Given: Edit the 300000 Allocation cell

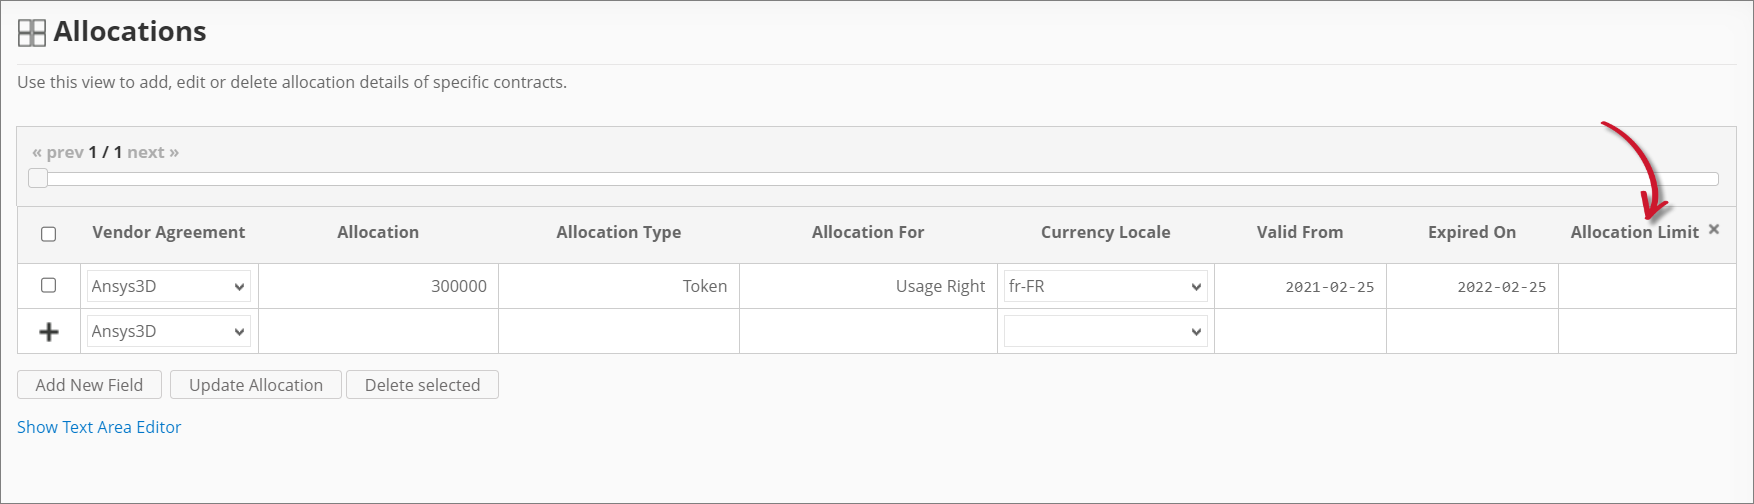Looking at the screenshot, I should [378, 287].
